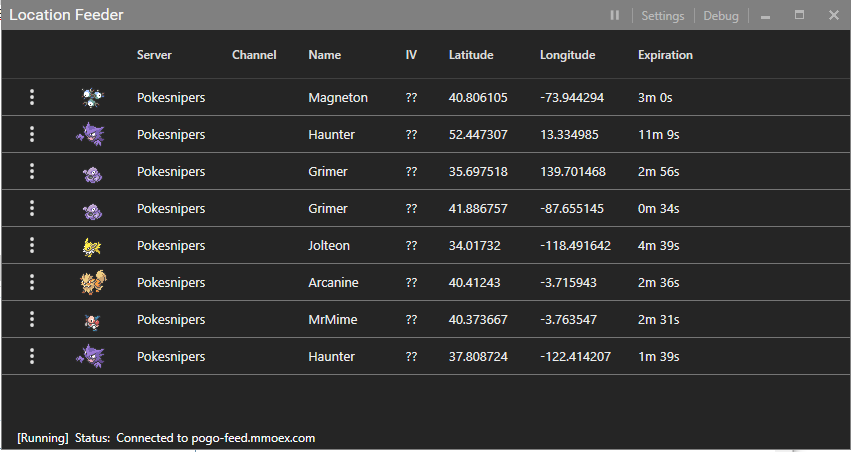Select the Magneton name cell
Viewport: 853px width, 452px height.
[x=338, y=98]
